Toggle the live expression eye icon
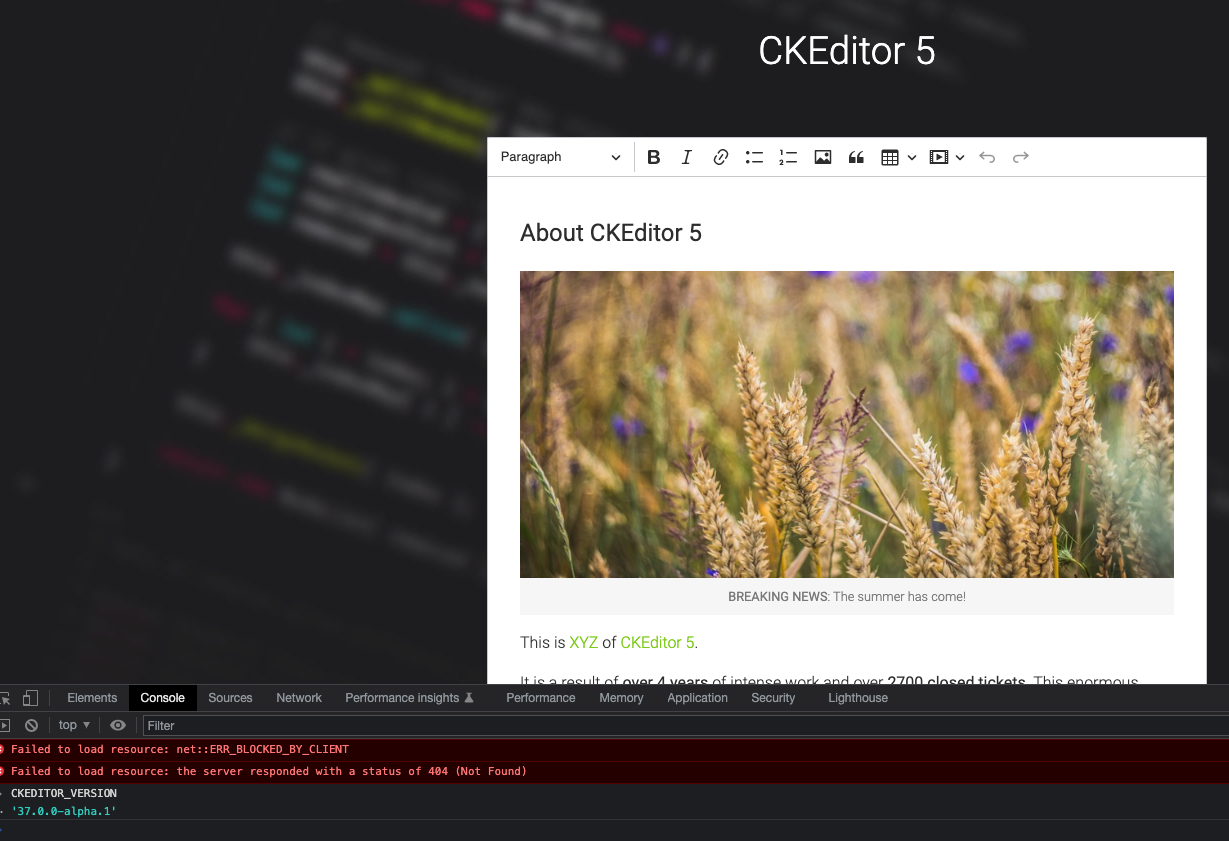This screenshot has height=841, width=1229. tap(118, 724)
